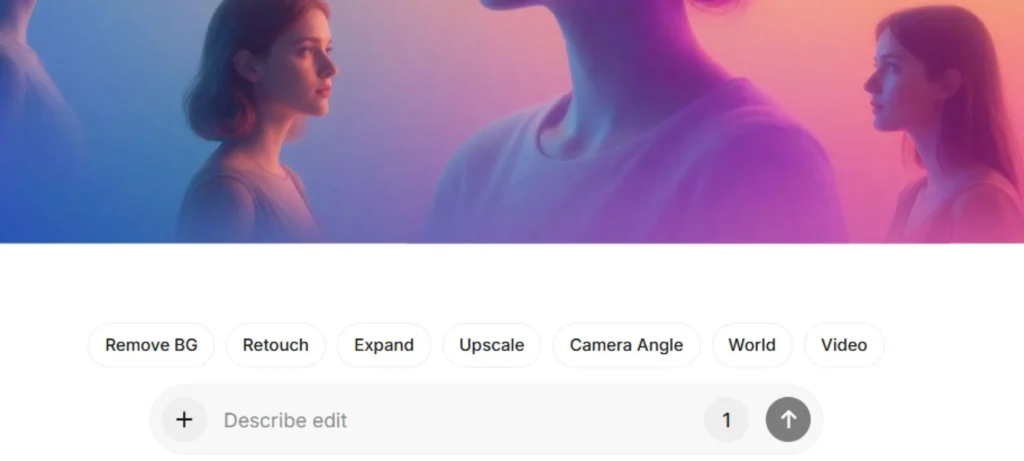Apply Upscale to the image
1024x461 pixels.
point(491,345)
